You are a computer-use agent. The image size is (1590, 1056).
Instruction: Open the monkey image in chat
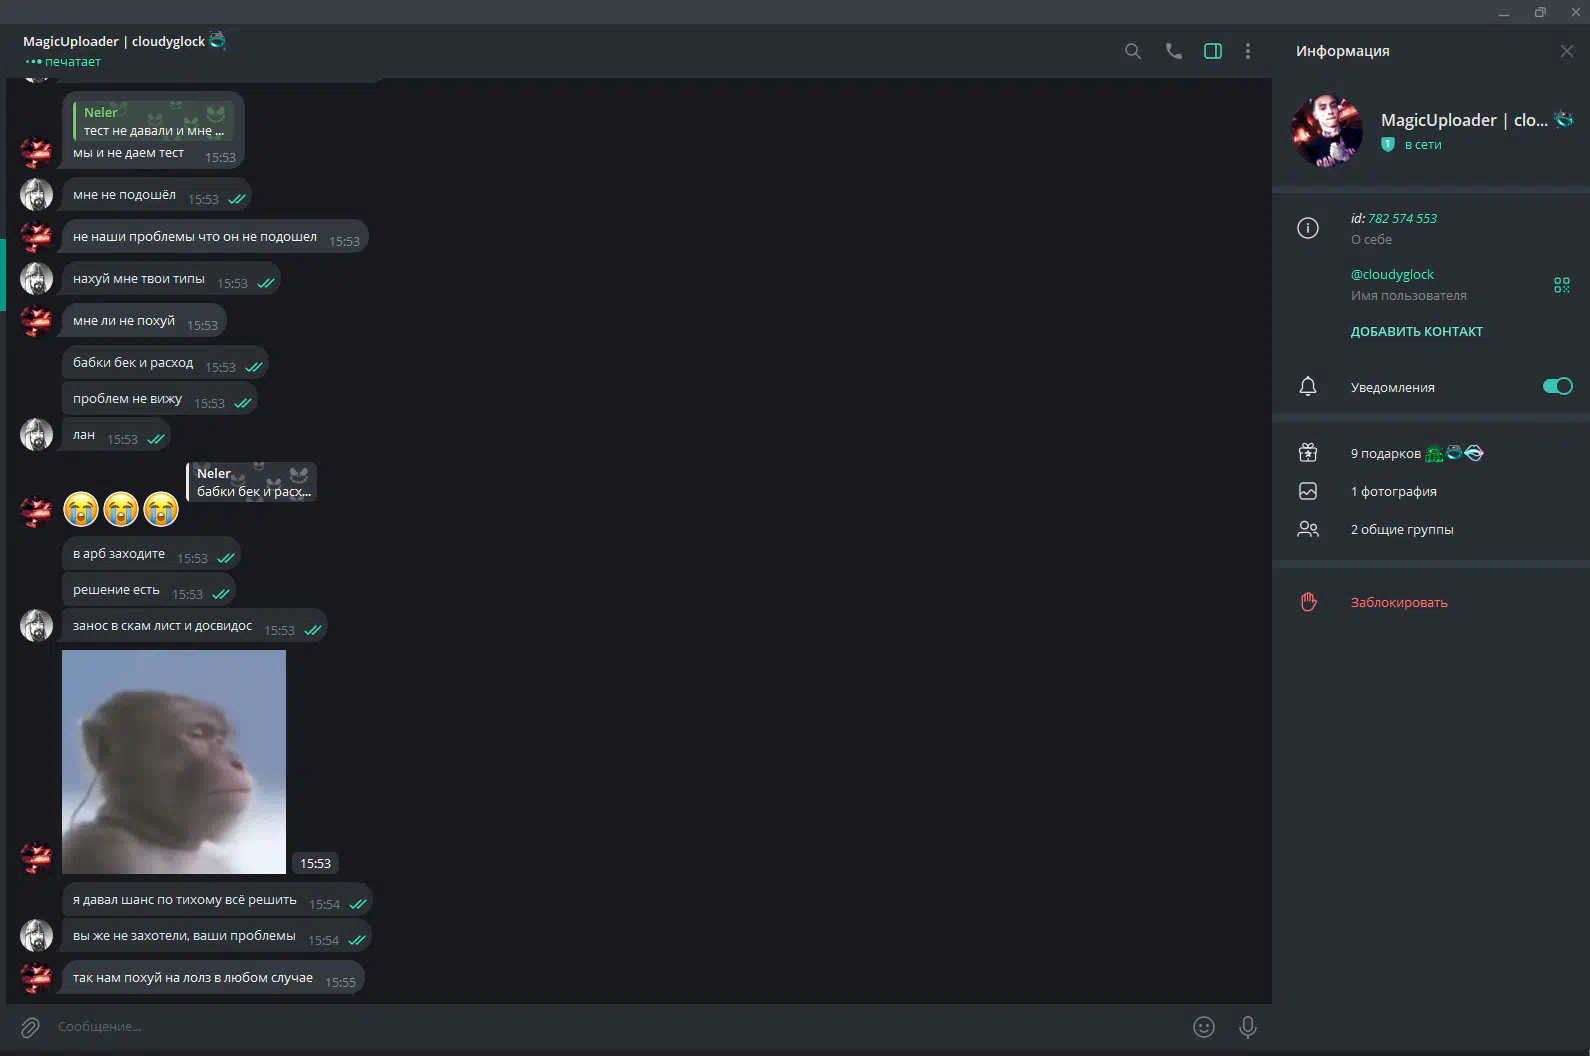tap(174, 762)
